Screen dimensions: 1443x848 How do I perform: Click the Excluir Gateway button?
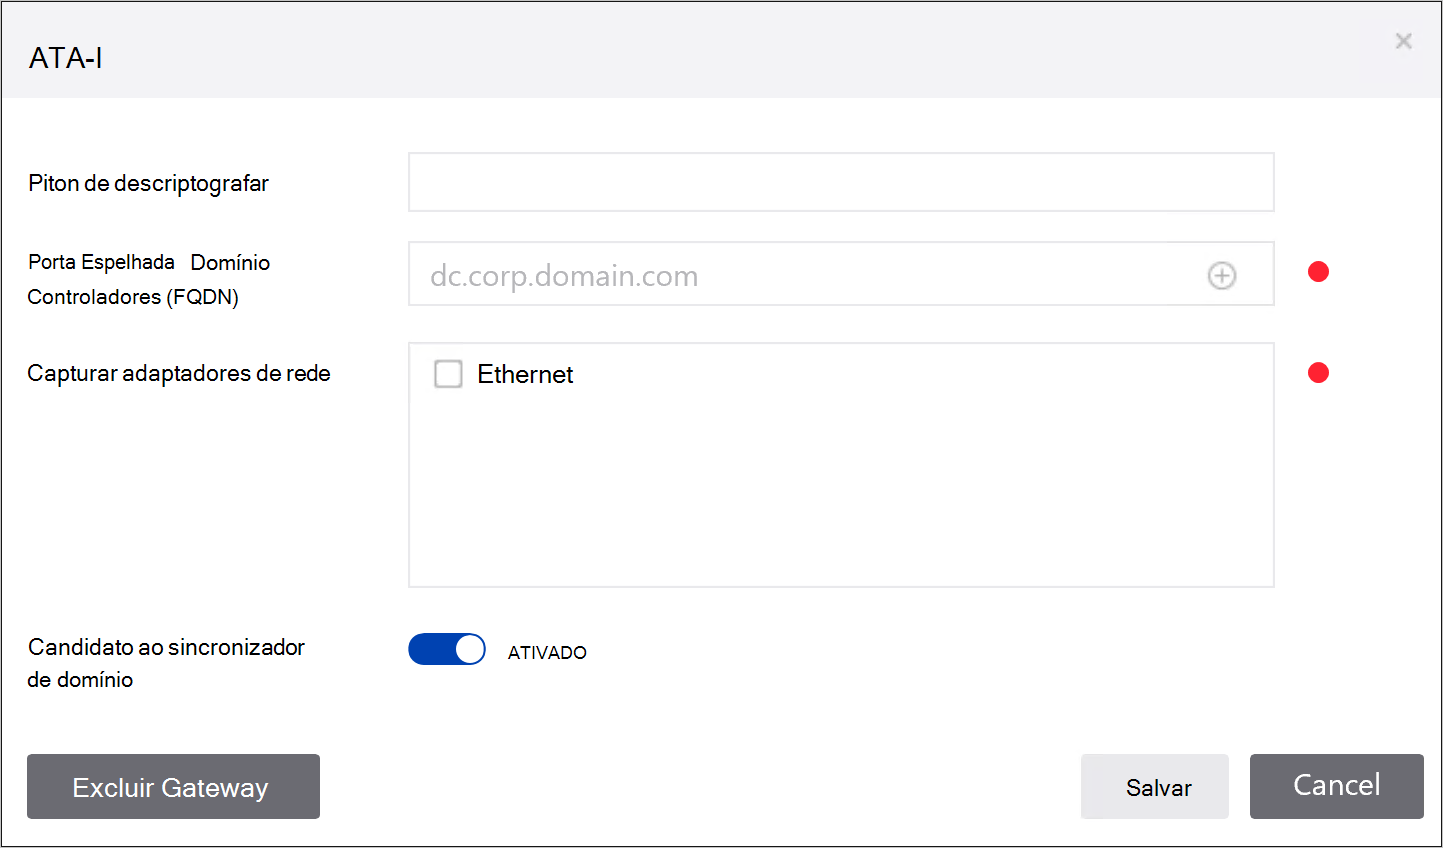173,787
